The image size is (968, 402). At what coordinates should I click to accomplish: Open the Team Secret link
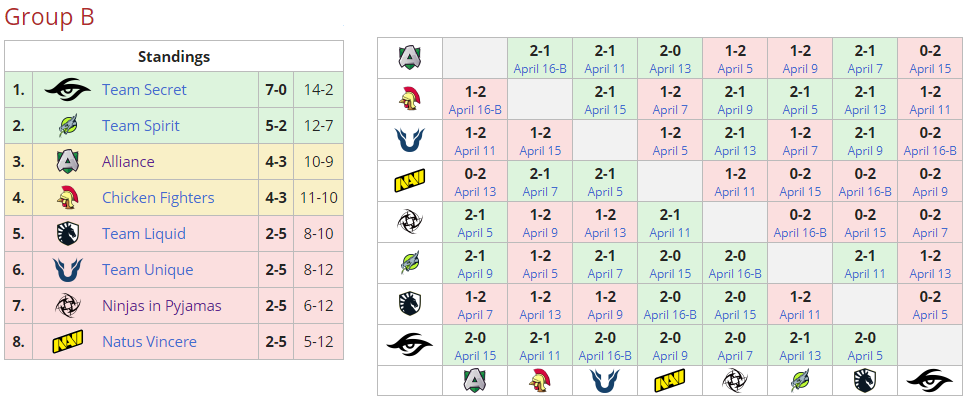(144, 90)
